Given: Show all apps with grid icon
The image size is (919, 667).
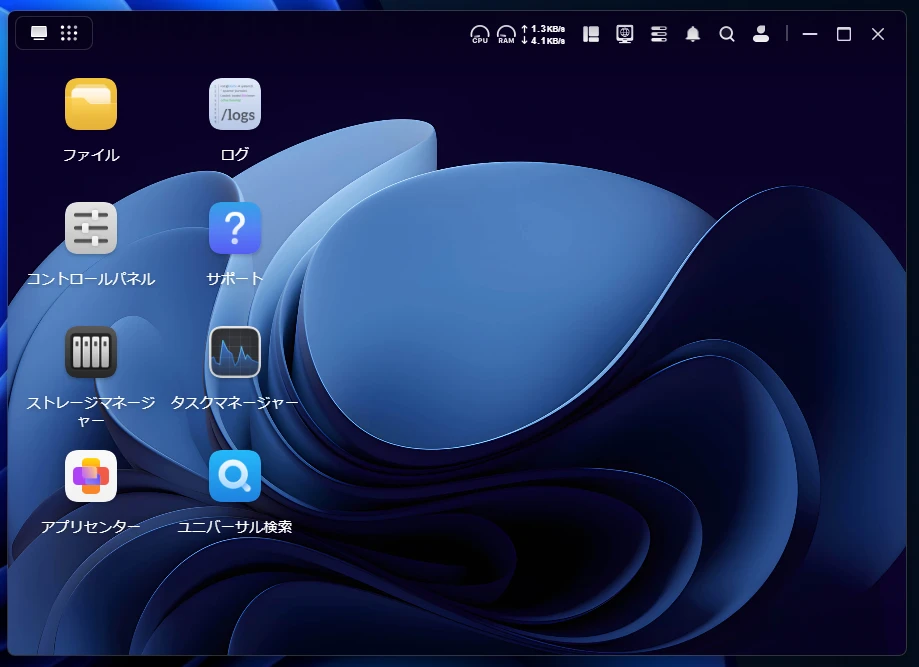Looking at the screenshot, I should 69,33.
